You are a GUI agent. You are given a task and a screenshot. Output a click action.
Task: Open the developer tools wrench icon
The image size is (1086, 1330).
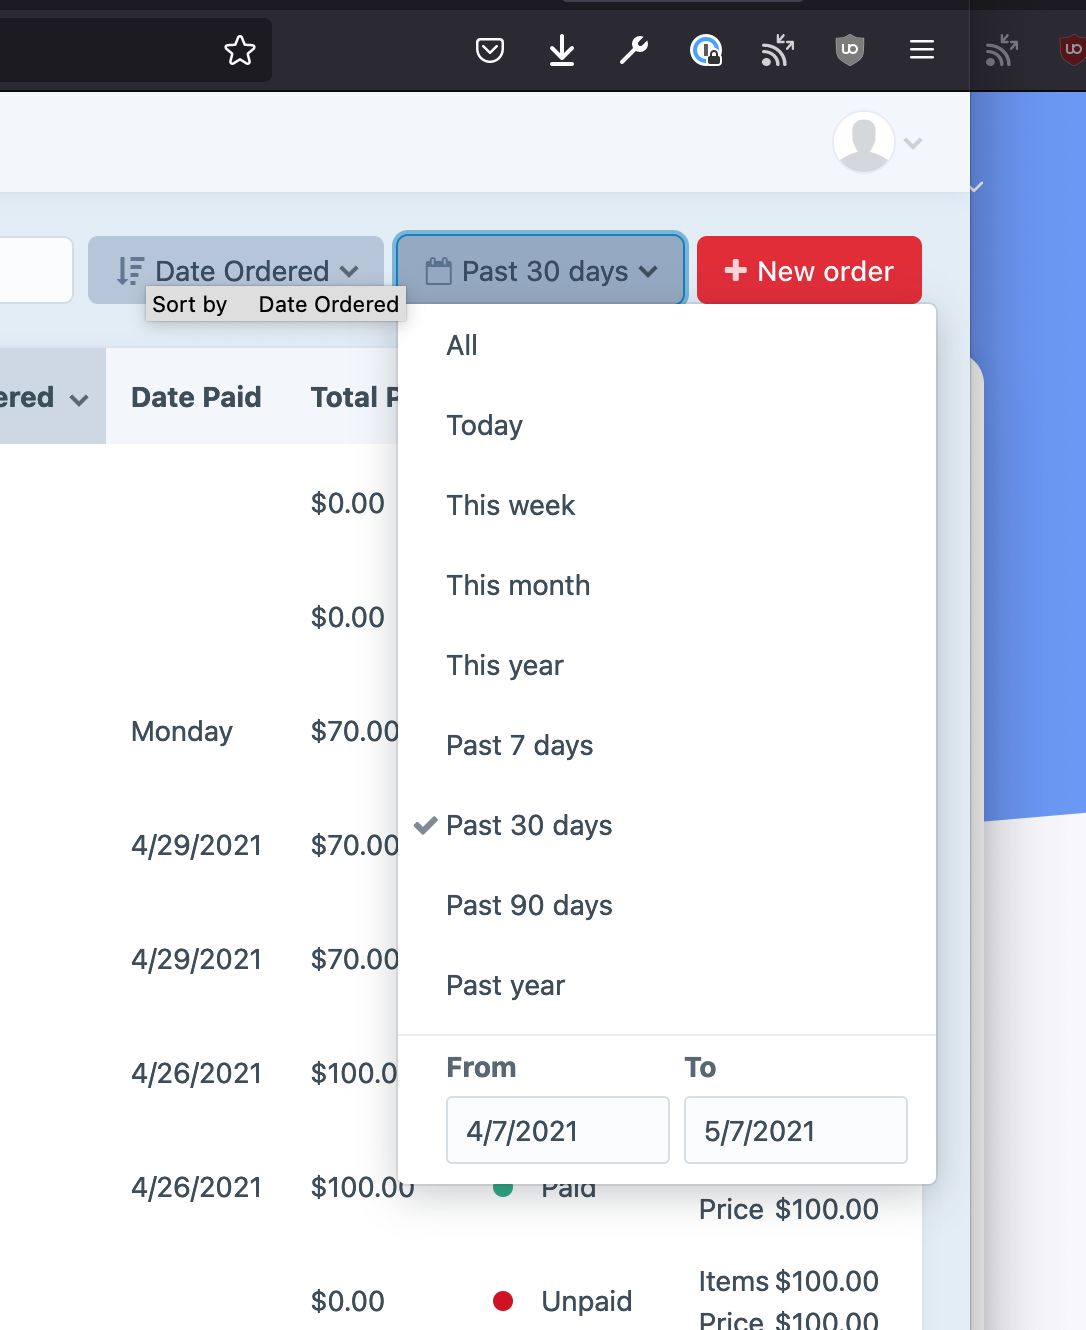click(634, 50)
